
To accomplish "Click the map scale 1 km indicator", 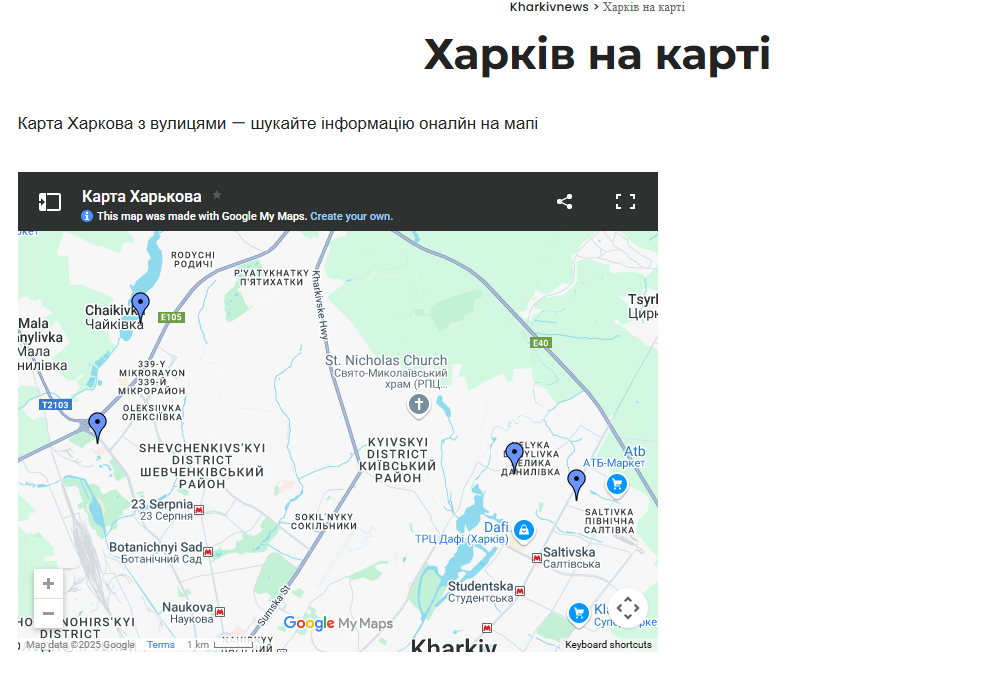I will 220,645.
